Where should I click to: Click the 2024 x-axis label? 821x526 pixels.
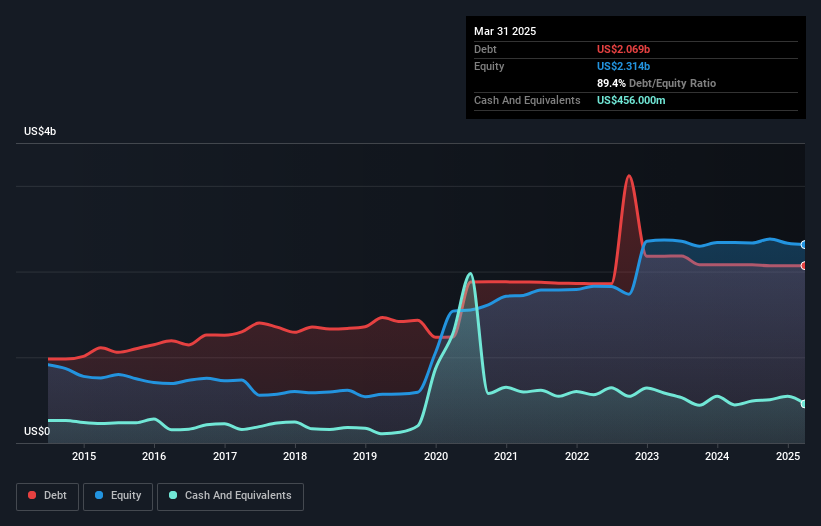(x=717, y=456)
